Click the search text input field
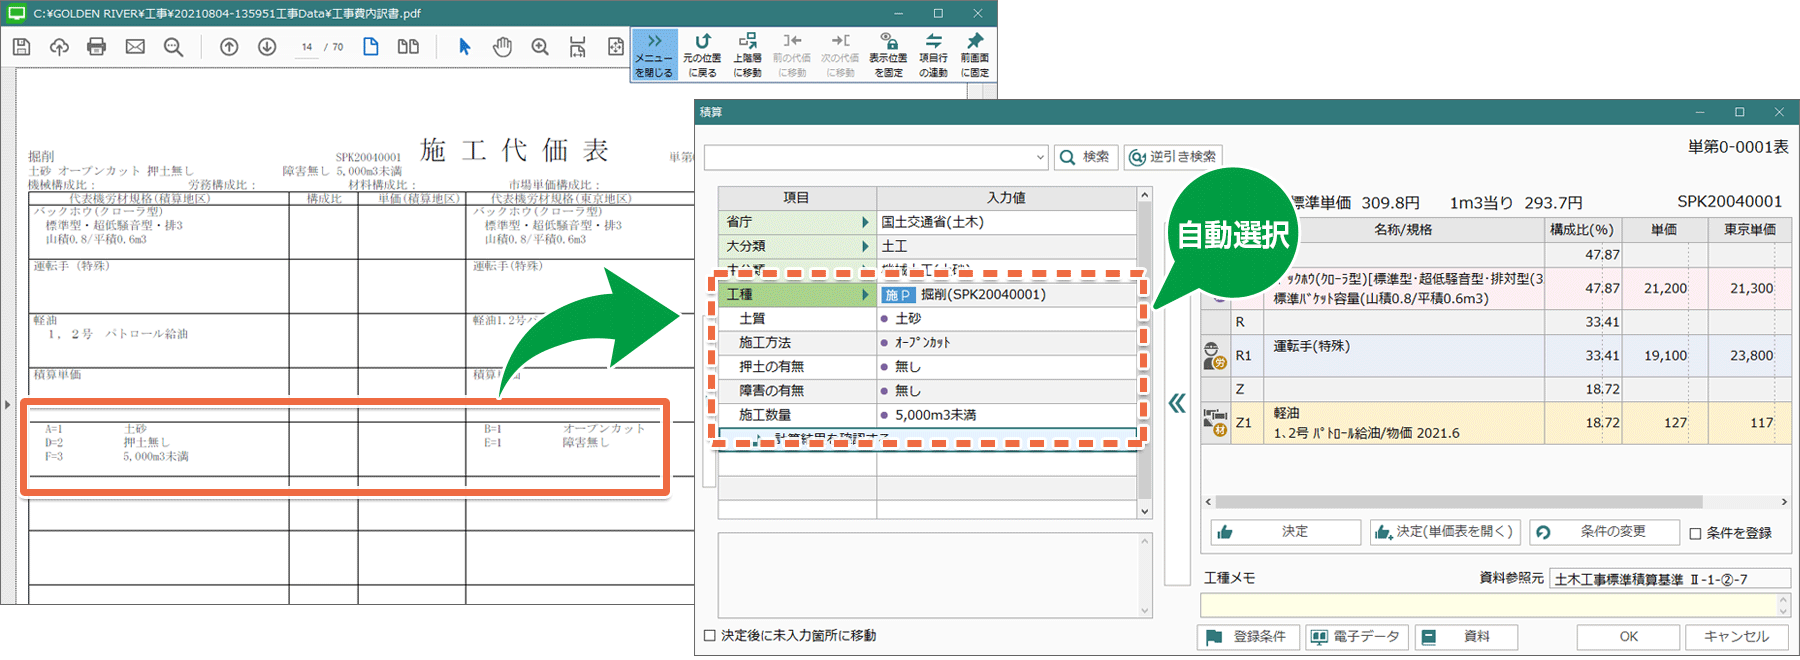1800x660 pixels. [x=868, y=158]
